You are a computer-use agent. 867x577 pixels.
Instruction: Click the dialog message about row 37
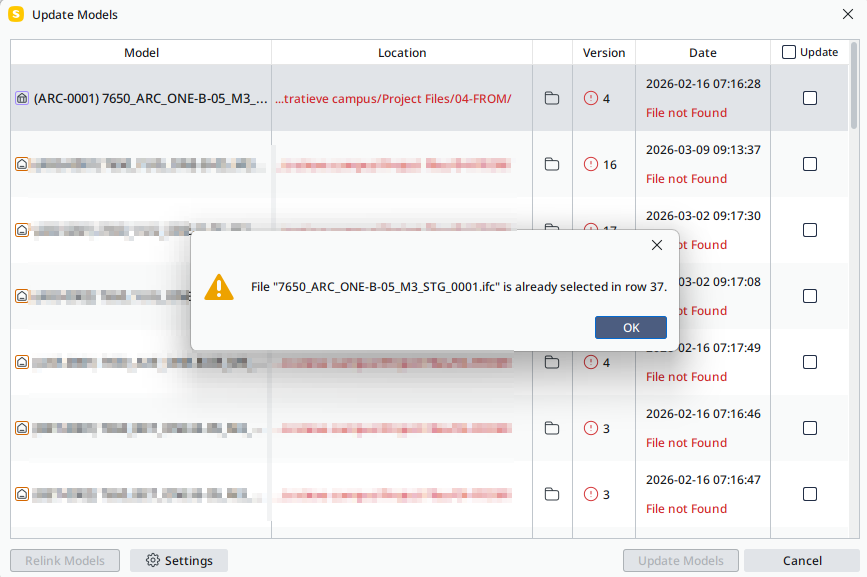[459, 287]
